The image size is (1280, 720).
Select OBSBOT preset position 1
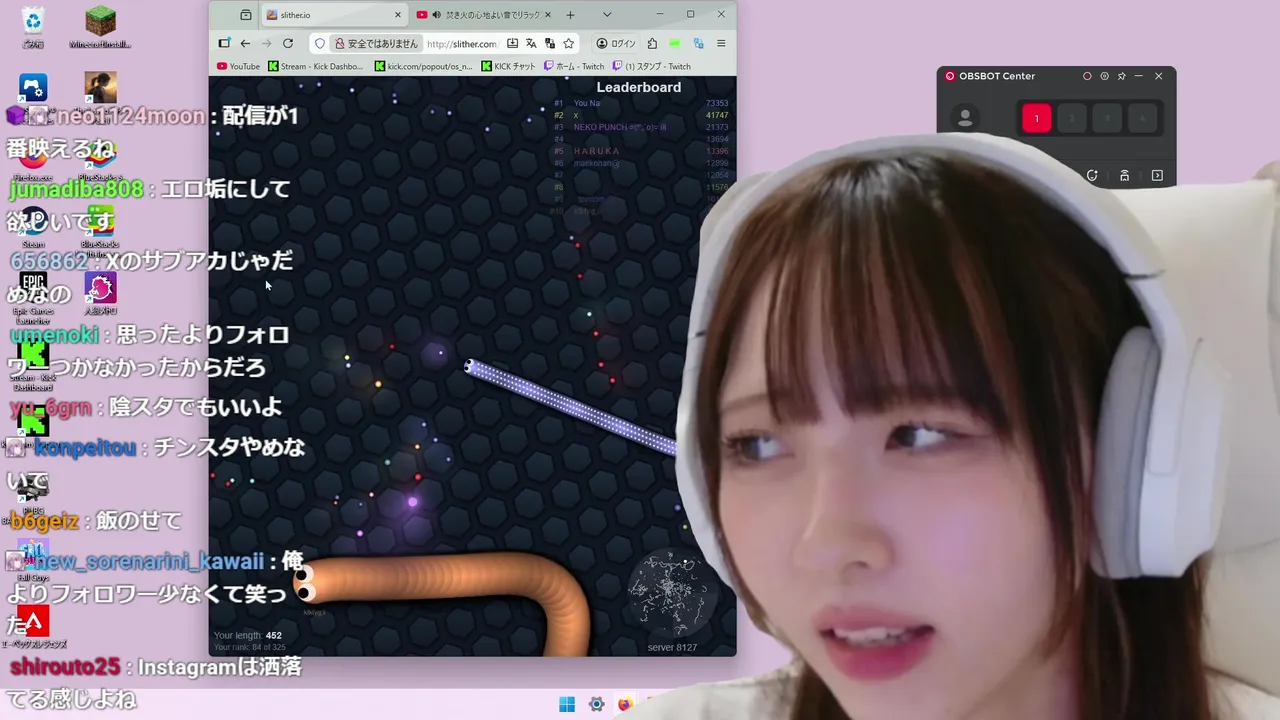point(1036,118)
